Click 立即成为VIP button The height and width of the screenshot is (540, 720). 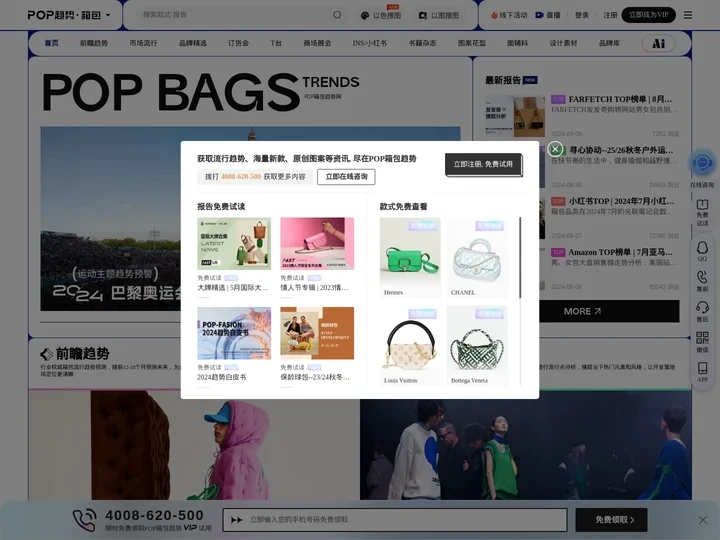[648, 15]
